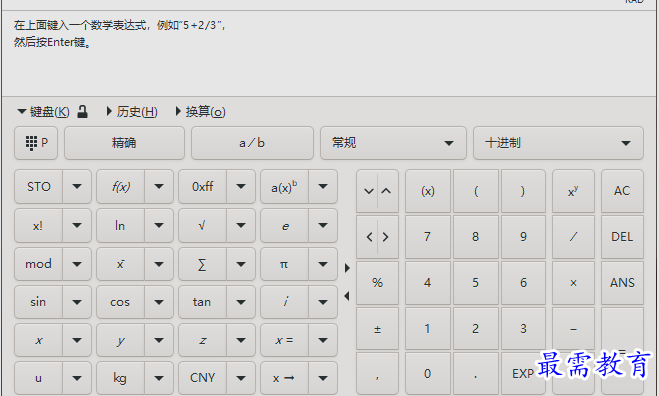Click the CNY currency button

click(x=203, y=378)
